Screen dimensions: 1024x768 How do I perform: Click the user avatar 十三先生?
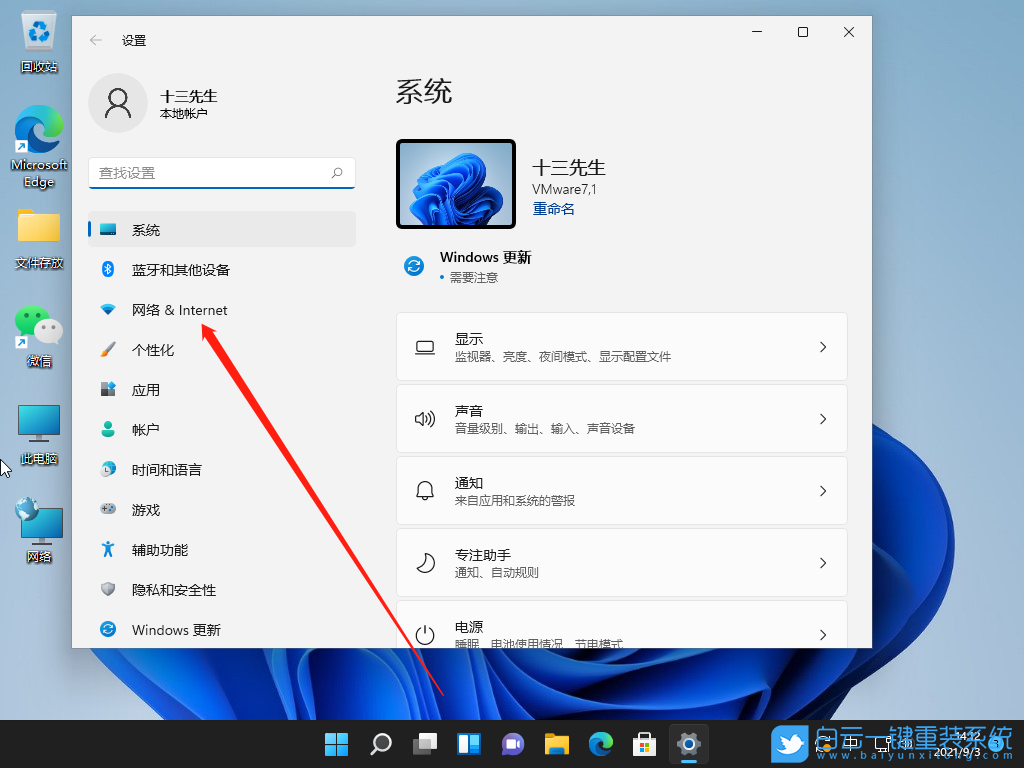click(118, 102)
